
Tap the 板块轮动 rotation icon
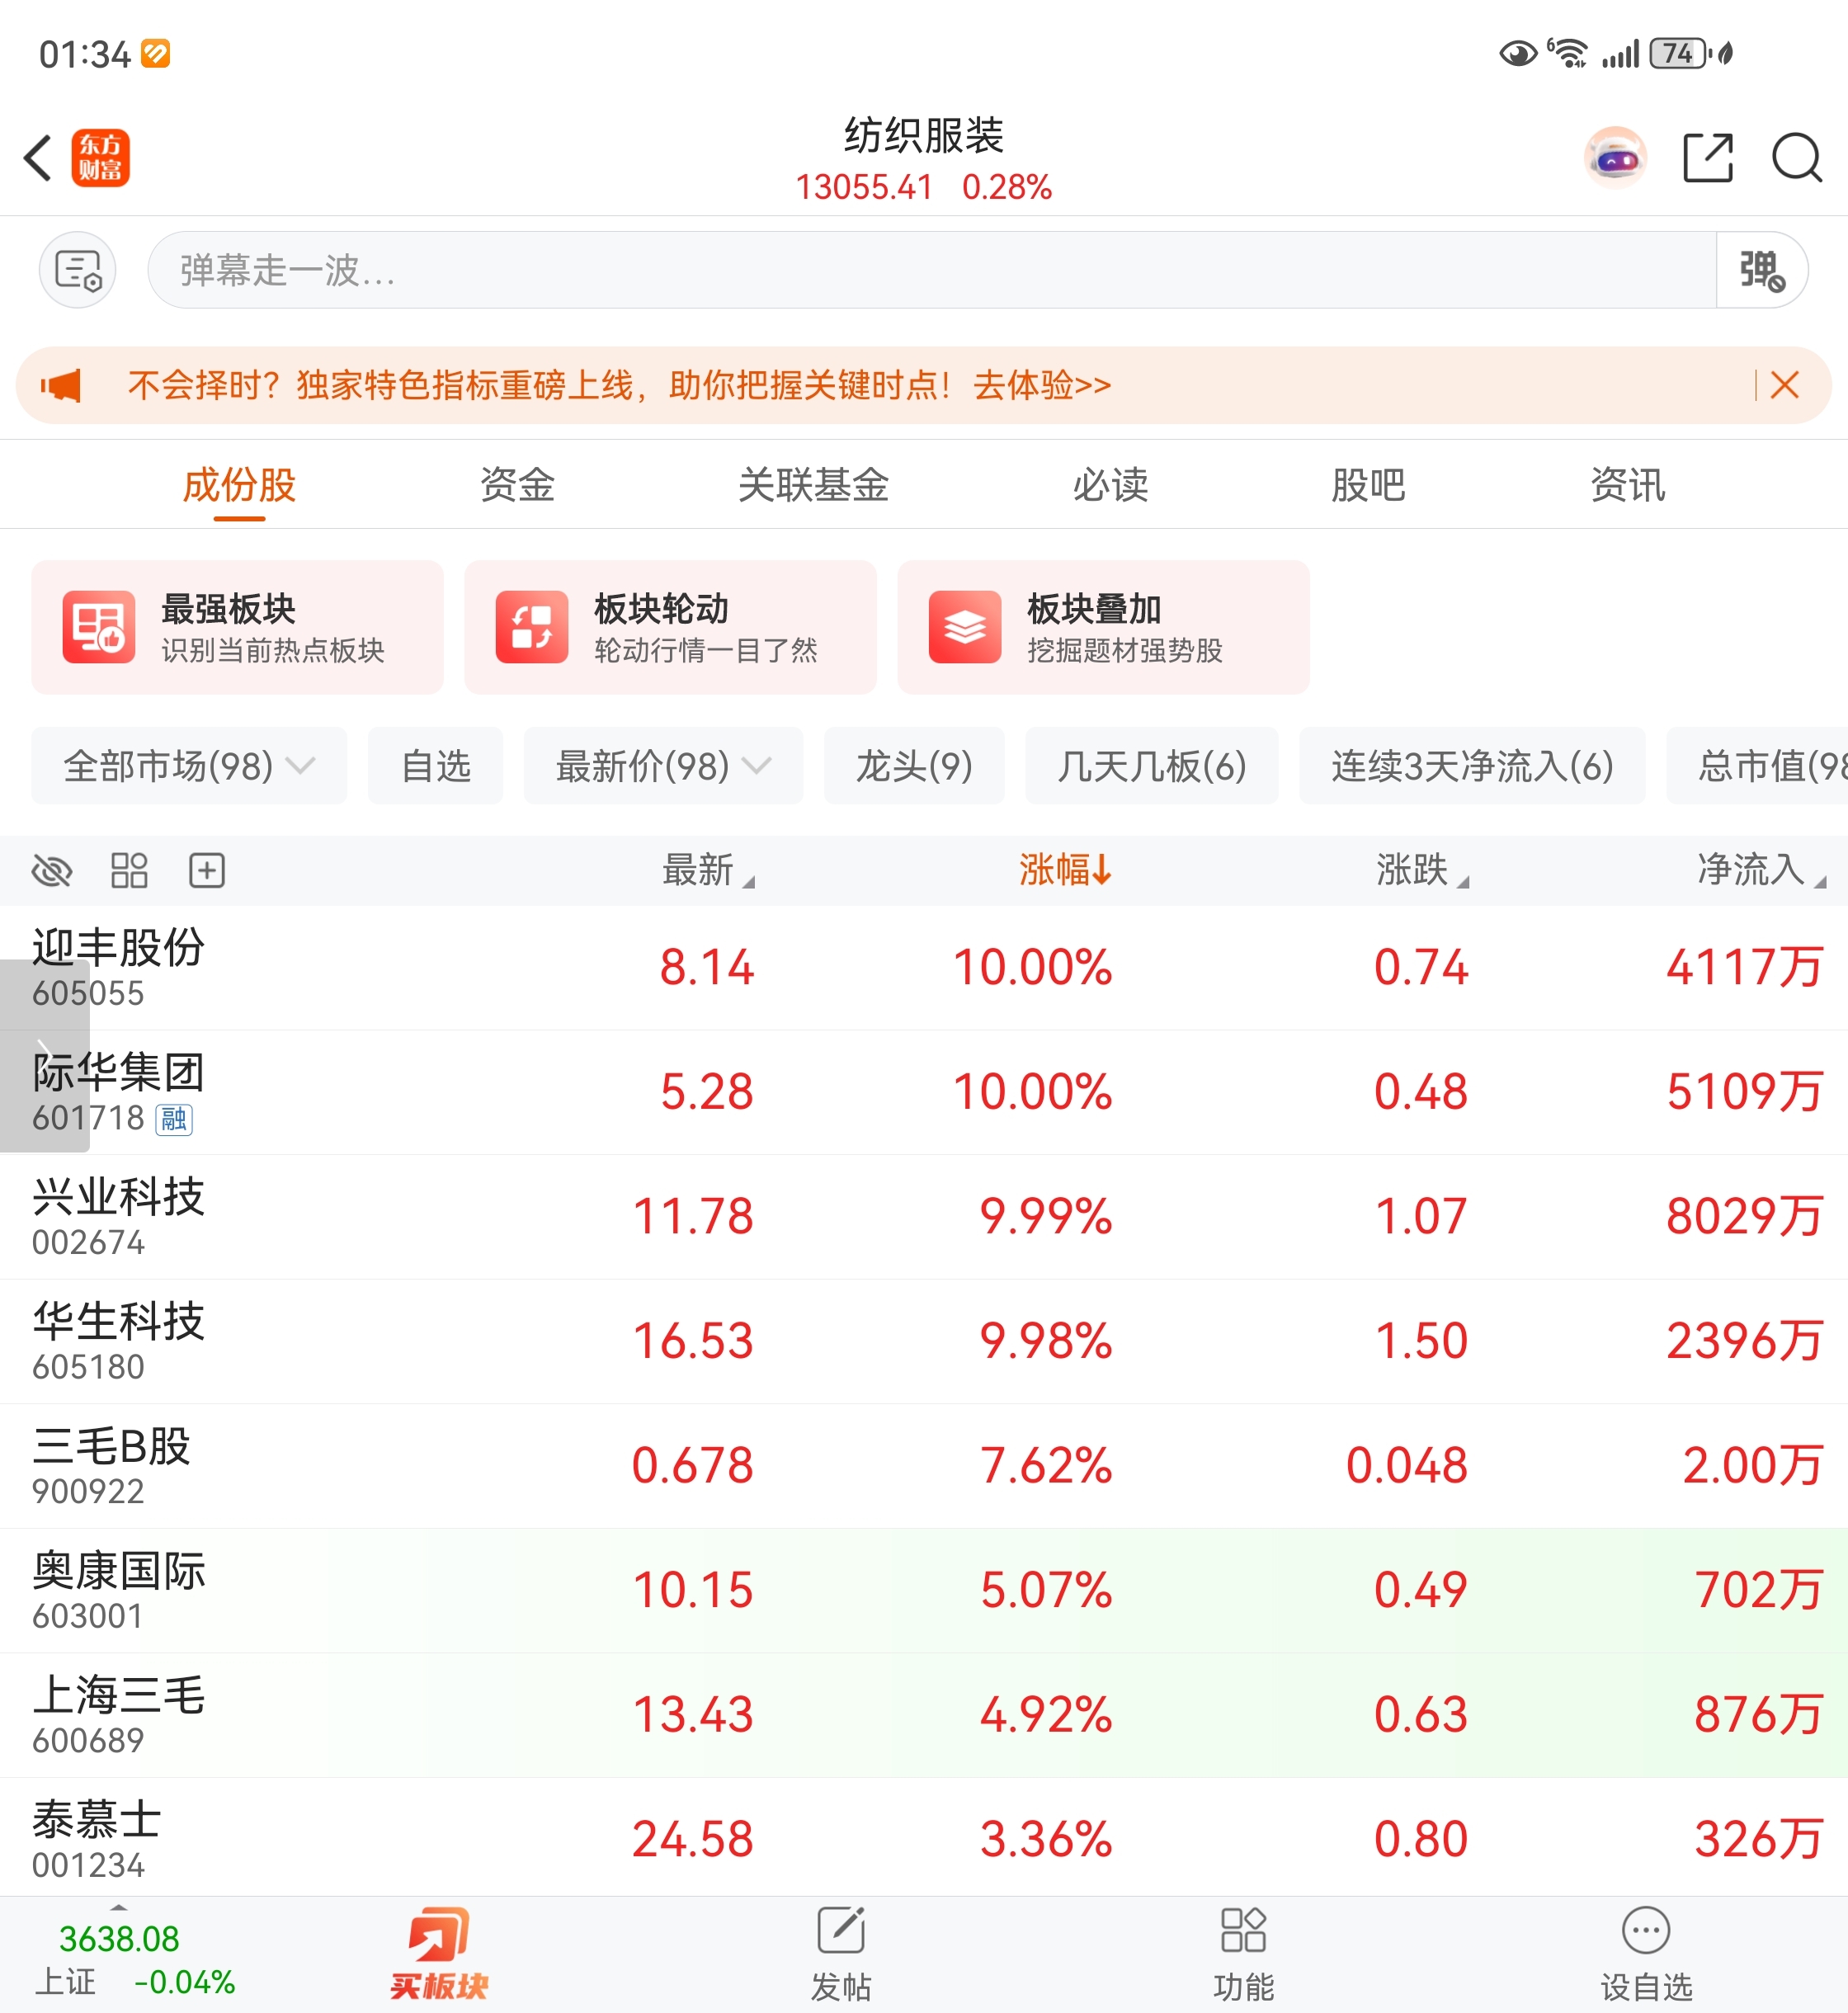click(532, 627)
